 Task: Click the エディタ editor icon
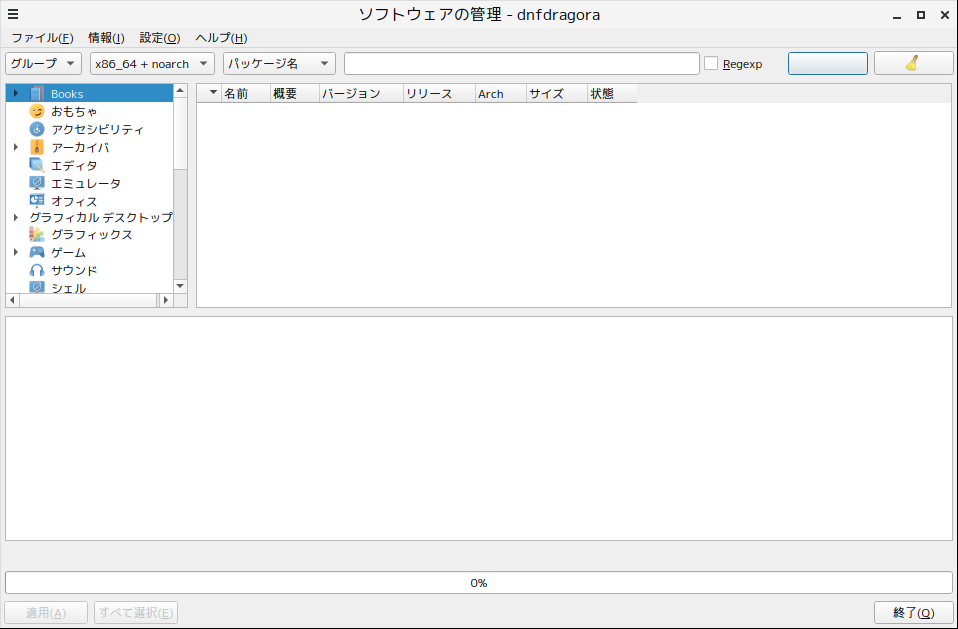[x=37, y=165]
